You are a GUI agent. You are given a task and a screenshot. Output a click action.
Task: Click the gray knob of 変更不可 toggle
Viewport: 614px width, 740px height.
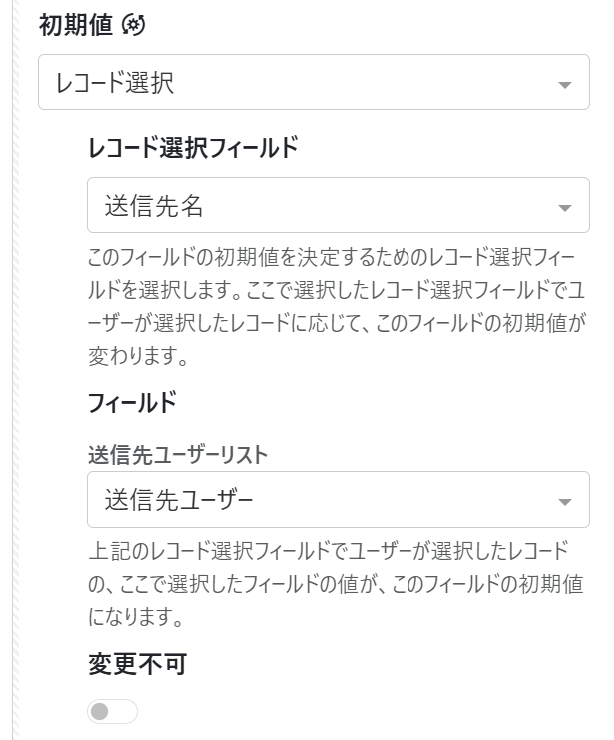(x=100, y=711)
